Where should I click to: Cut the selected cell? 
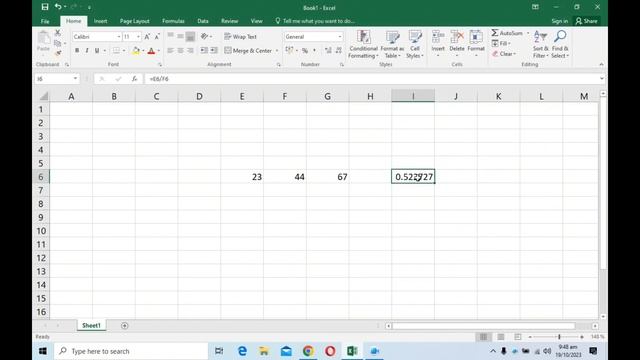[x=58, y=33]
